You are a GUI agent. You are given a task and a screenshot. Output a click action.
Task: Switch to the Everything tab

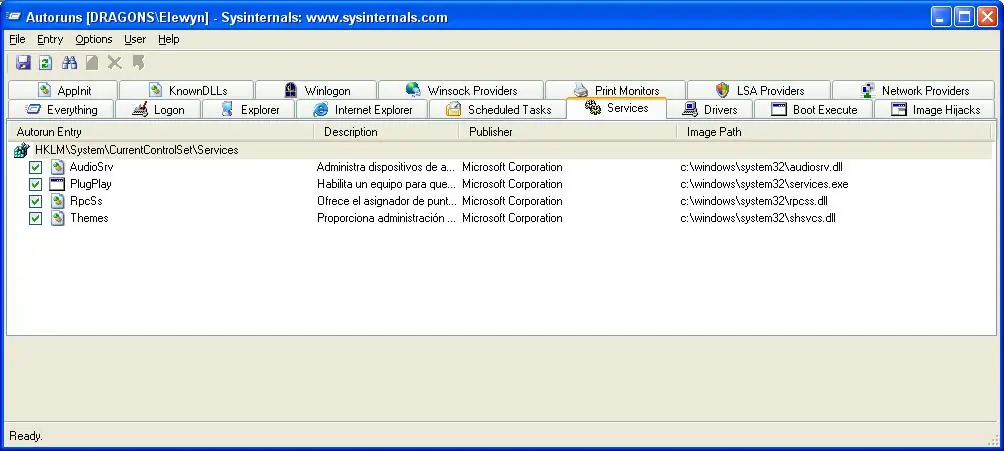[x=61, y=110]
